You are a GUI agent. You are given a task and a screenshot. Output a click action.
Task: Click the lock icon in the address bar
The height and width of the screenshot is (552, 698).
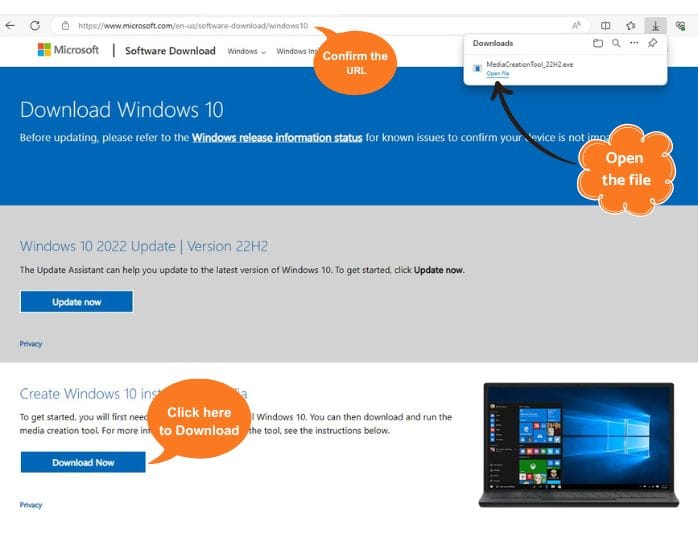65,25
